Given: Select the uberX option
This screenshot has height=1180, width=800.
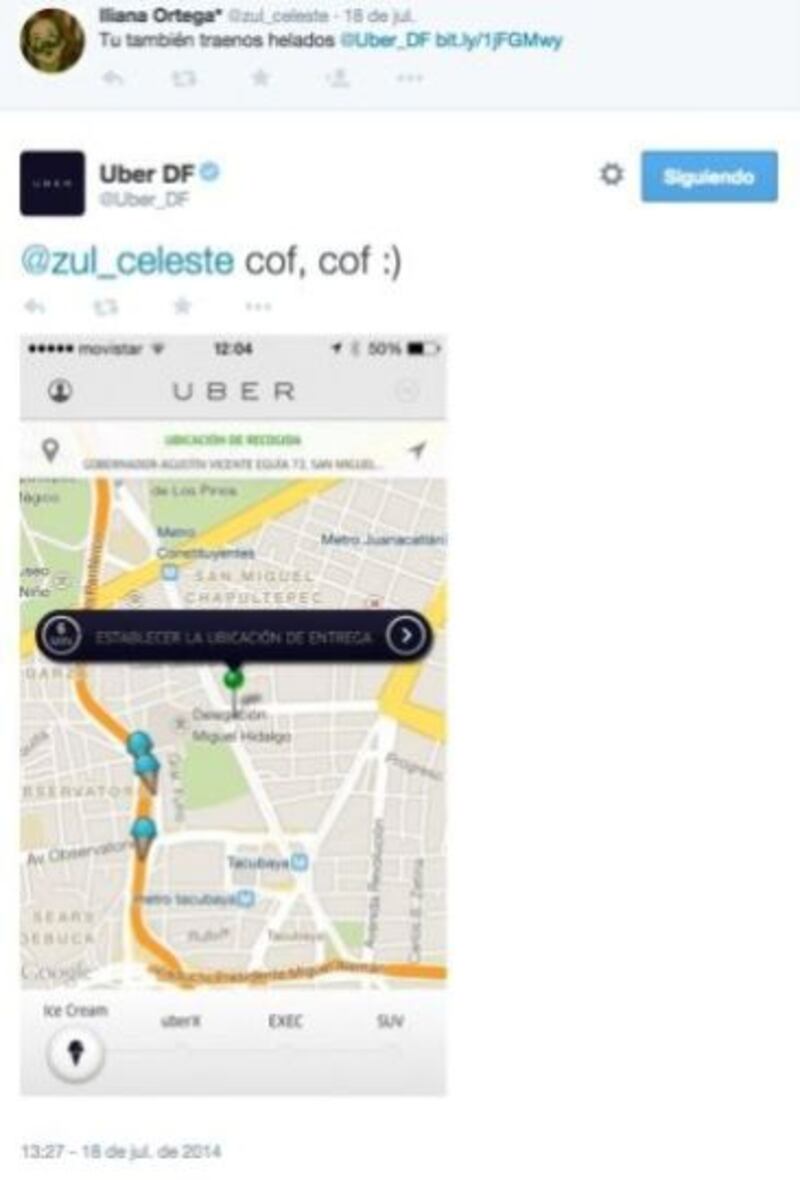Looking at the screenshot, I should [x=180, y=1021].
